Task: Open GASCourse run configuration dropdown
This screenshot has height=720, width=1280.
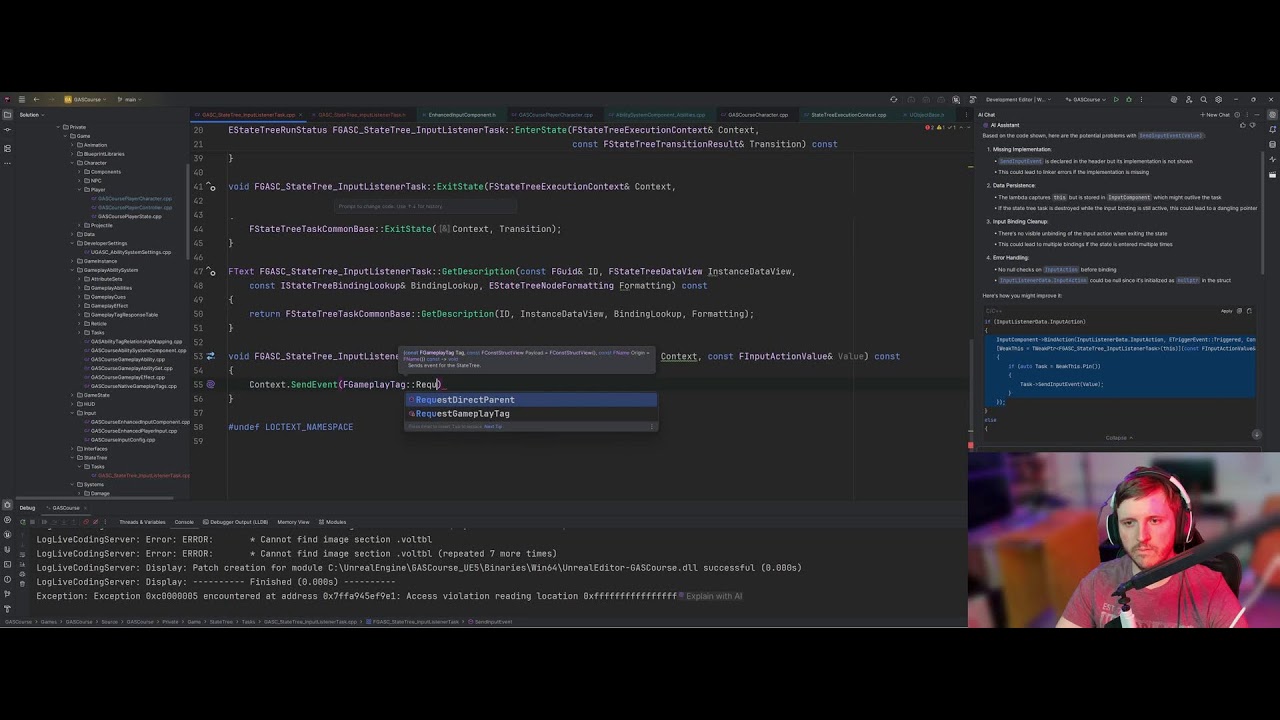Action: pyautogui.click(x=1087, y=99)
